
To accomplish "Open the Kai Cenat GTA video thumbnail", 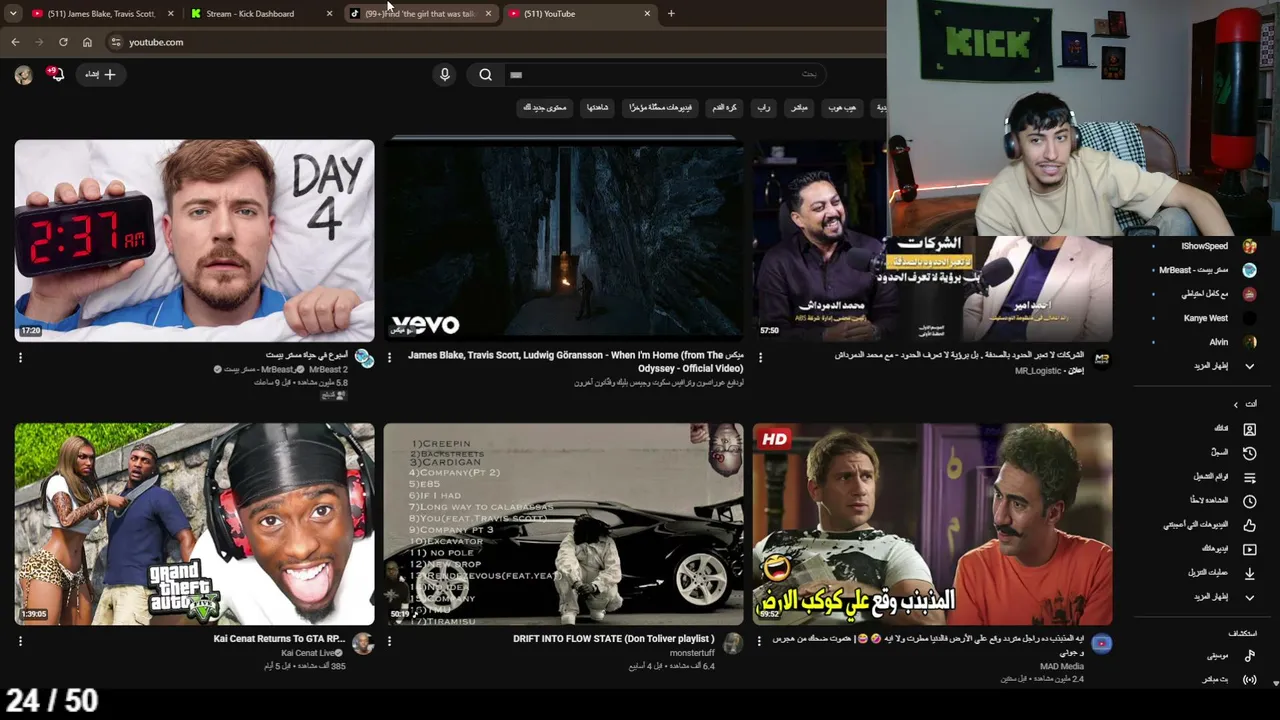I will pyautogui.click(x=194, y=524).
